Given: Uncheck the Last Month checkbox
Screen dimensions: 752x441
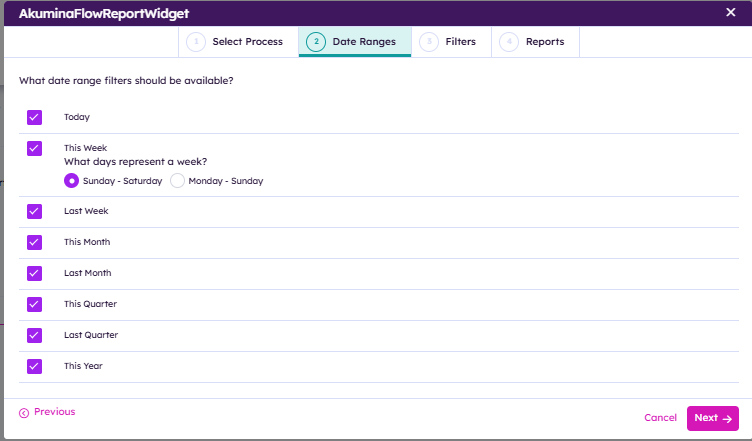Looking at the screenshot, I should click(35, 274).
